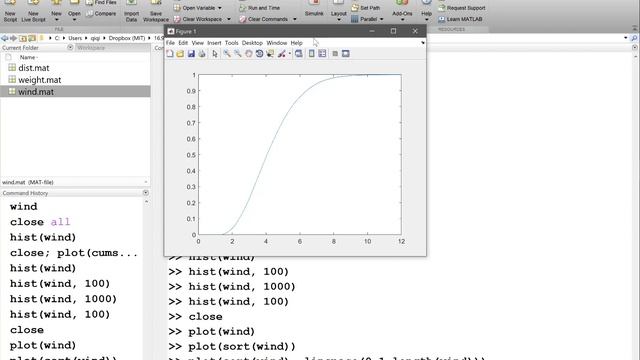This screenshot has width=640, height=360.
Task: Select the Edit Plot arrow tool
Action: [x=215, y=54]
